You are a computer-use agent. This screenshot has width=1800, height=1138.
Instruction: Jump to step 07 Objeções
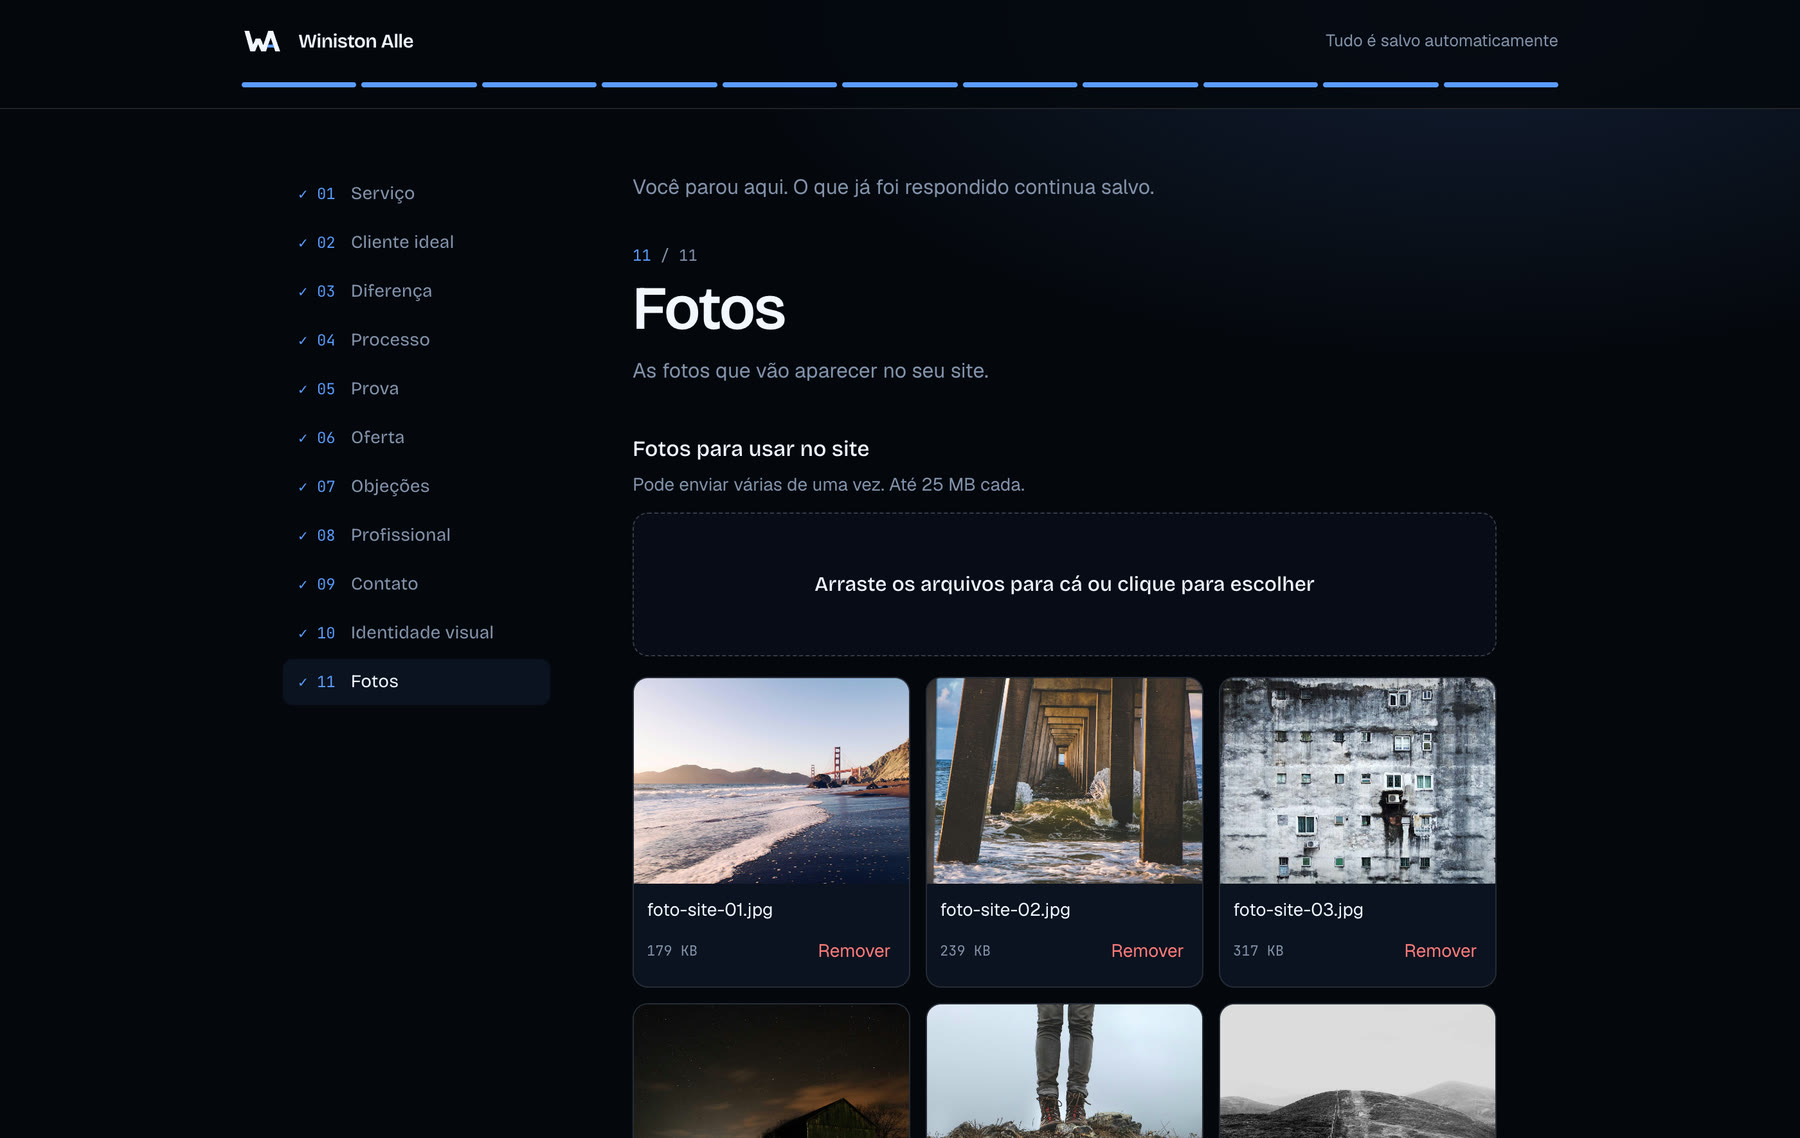tap(416, 486)
